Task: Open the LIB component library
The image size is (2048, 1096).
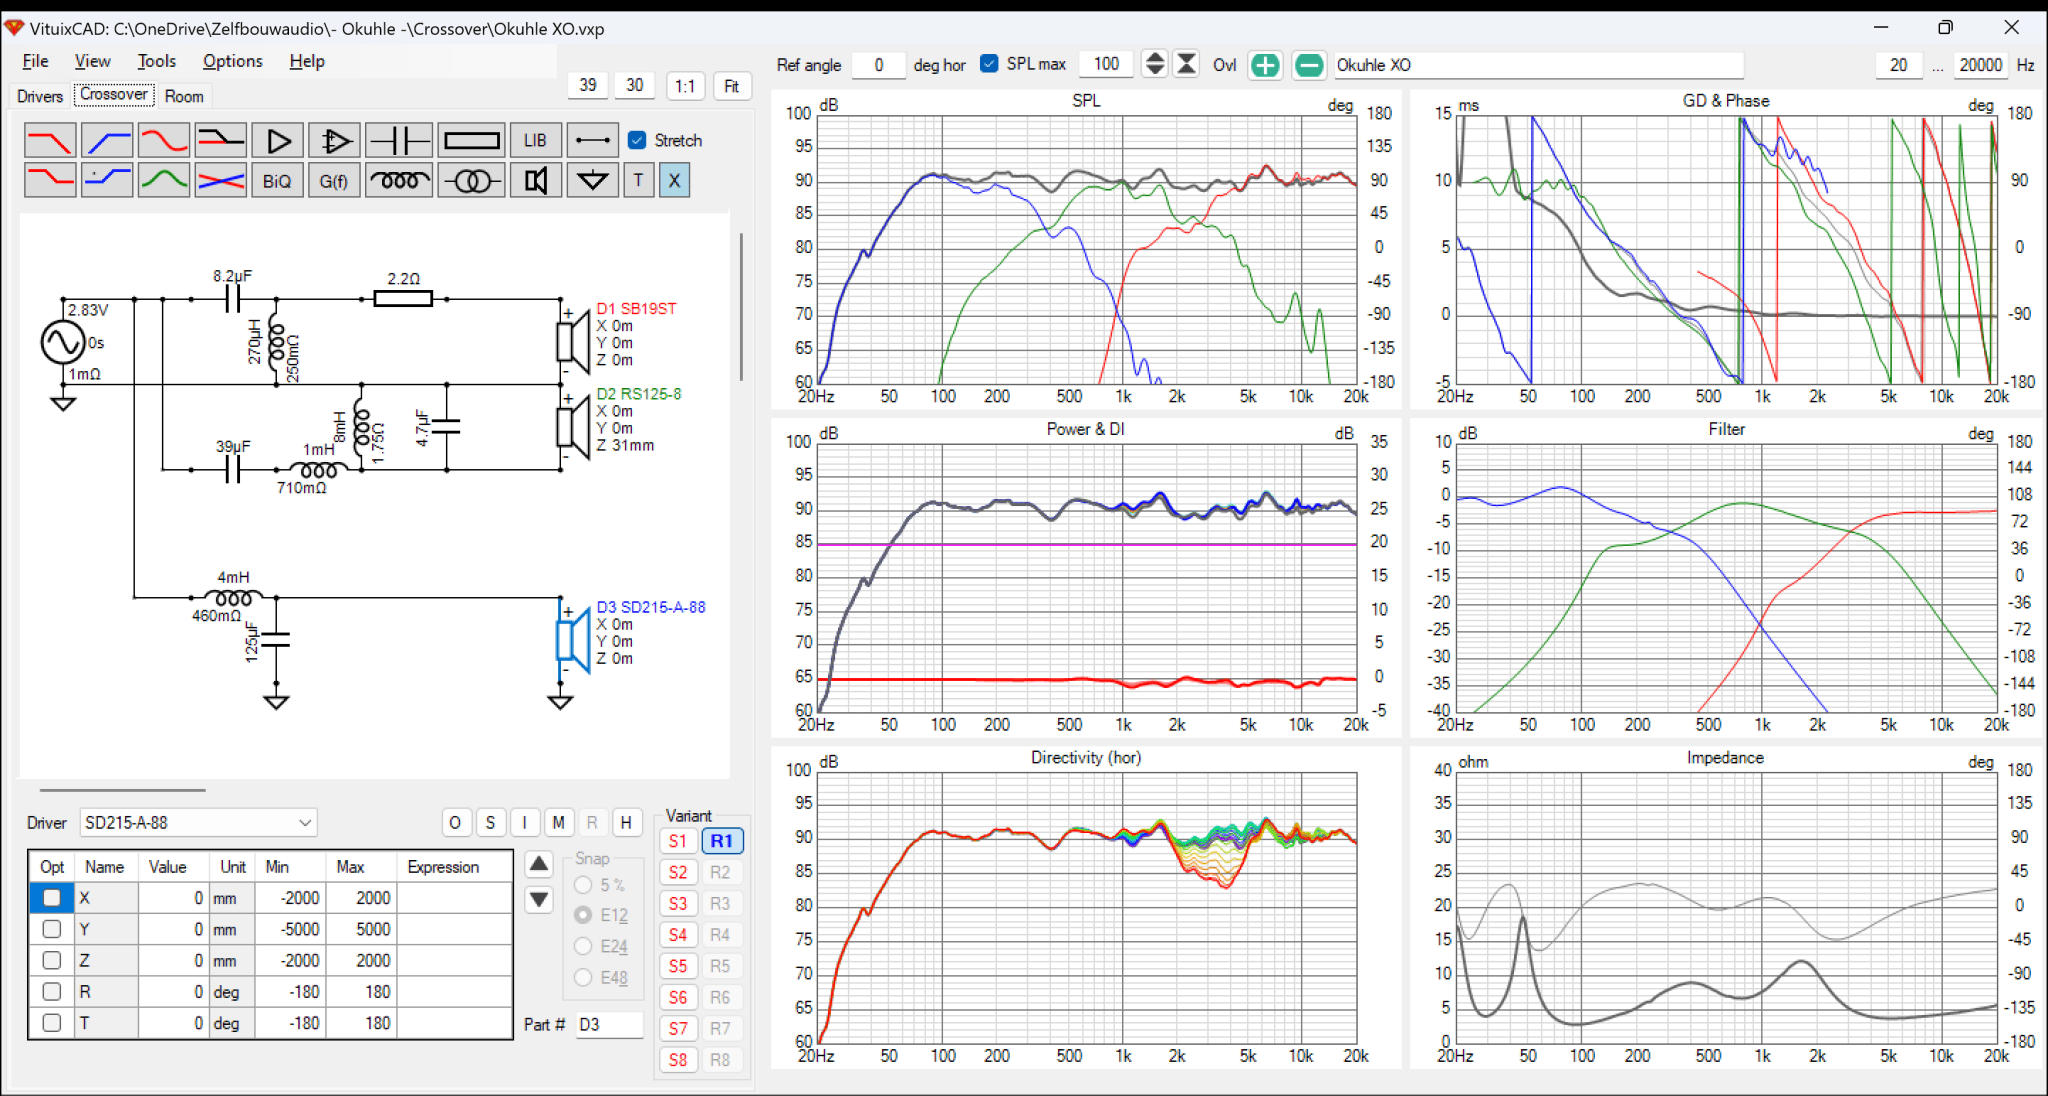Action: pos(535,140)
